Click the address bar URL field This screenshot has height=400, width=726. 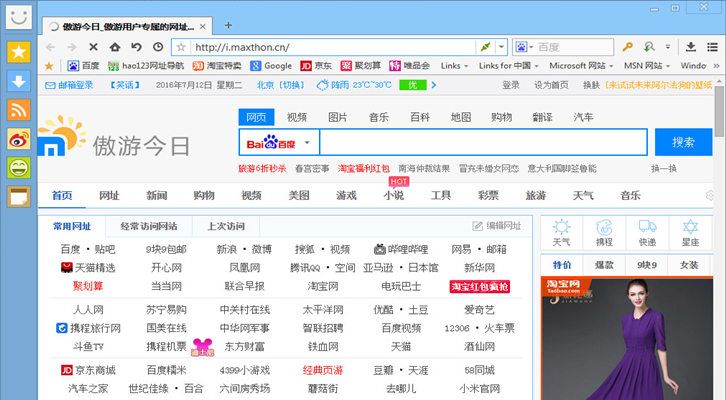click(x=330, y=47)
